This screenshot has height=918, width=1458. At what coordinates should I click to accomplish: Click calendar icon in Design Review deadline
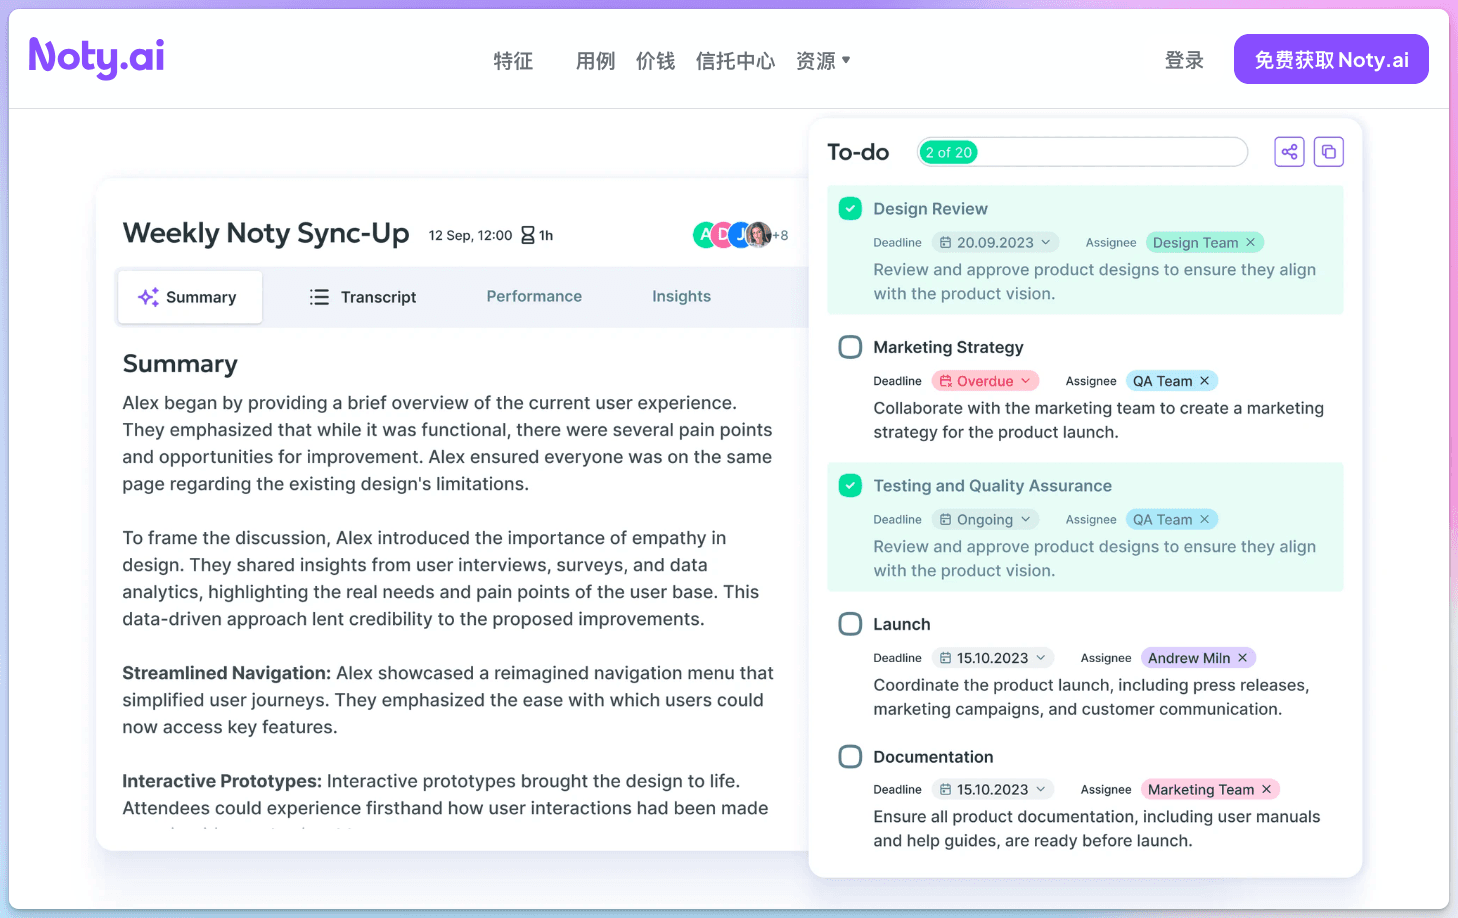pyautogui.click(x=945, y=242)
